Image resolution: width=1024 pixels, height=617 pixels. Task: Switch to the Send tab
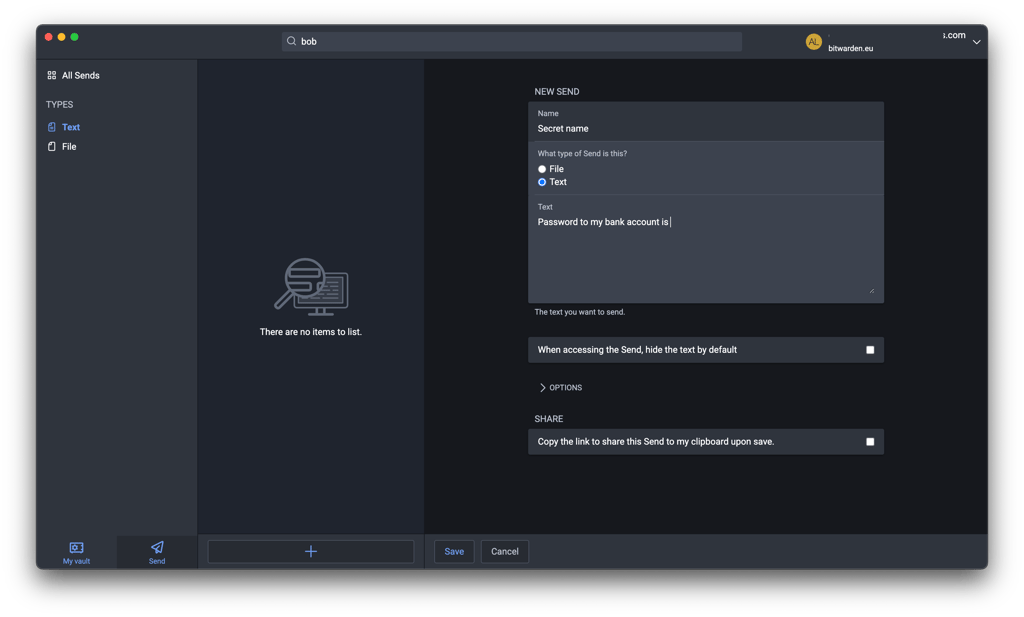[157, 552]
